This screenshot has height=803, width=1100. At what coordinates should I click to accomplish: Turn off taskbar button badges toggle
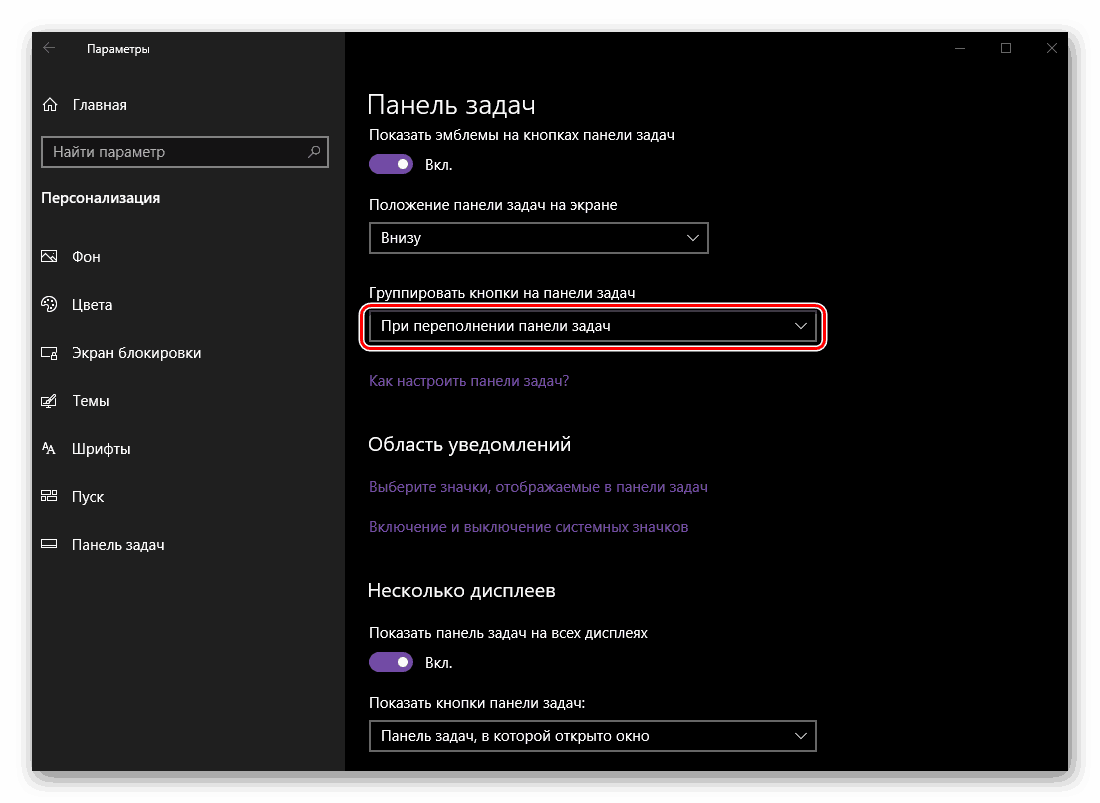coord(391,164)
